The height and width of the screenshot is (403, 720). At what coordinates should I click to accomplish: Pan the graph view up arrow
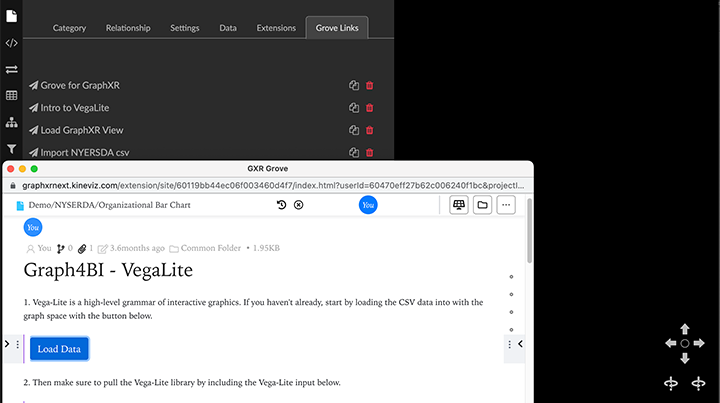(685, 328)
